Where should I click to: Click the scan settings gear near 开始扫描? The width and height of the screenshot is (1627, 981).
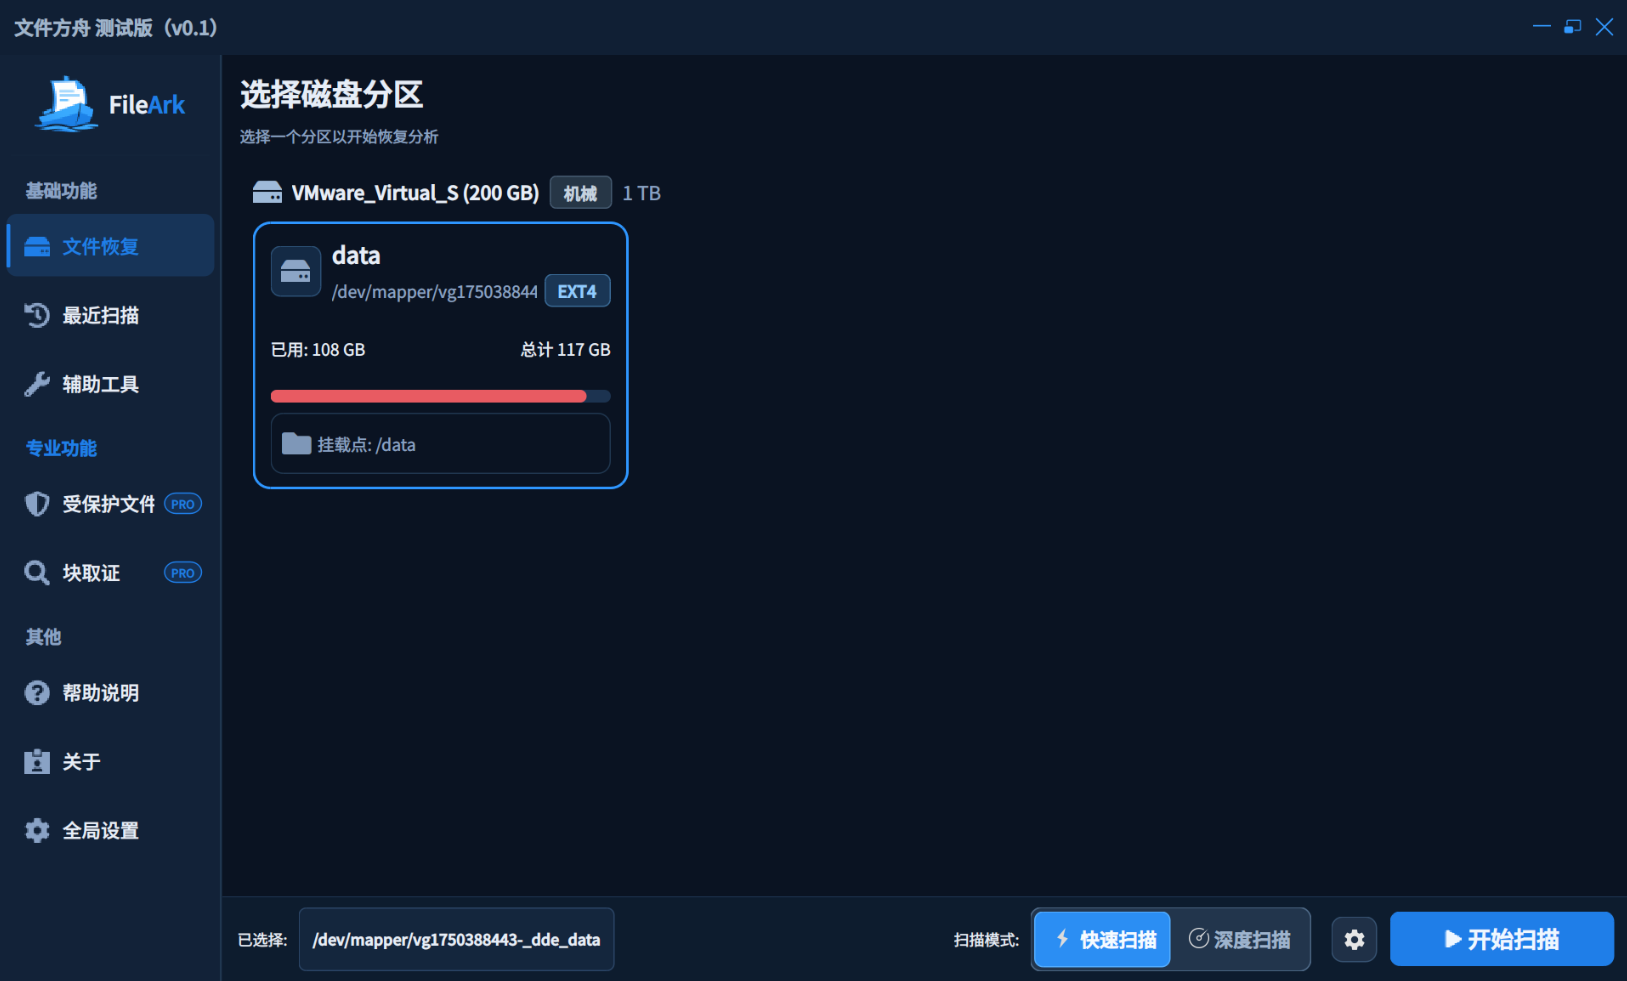[1354, 939]
